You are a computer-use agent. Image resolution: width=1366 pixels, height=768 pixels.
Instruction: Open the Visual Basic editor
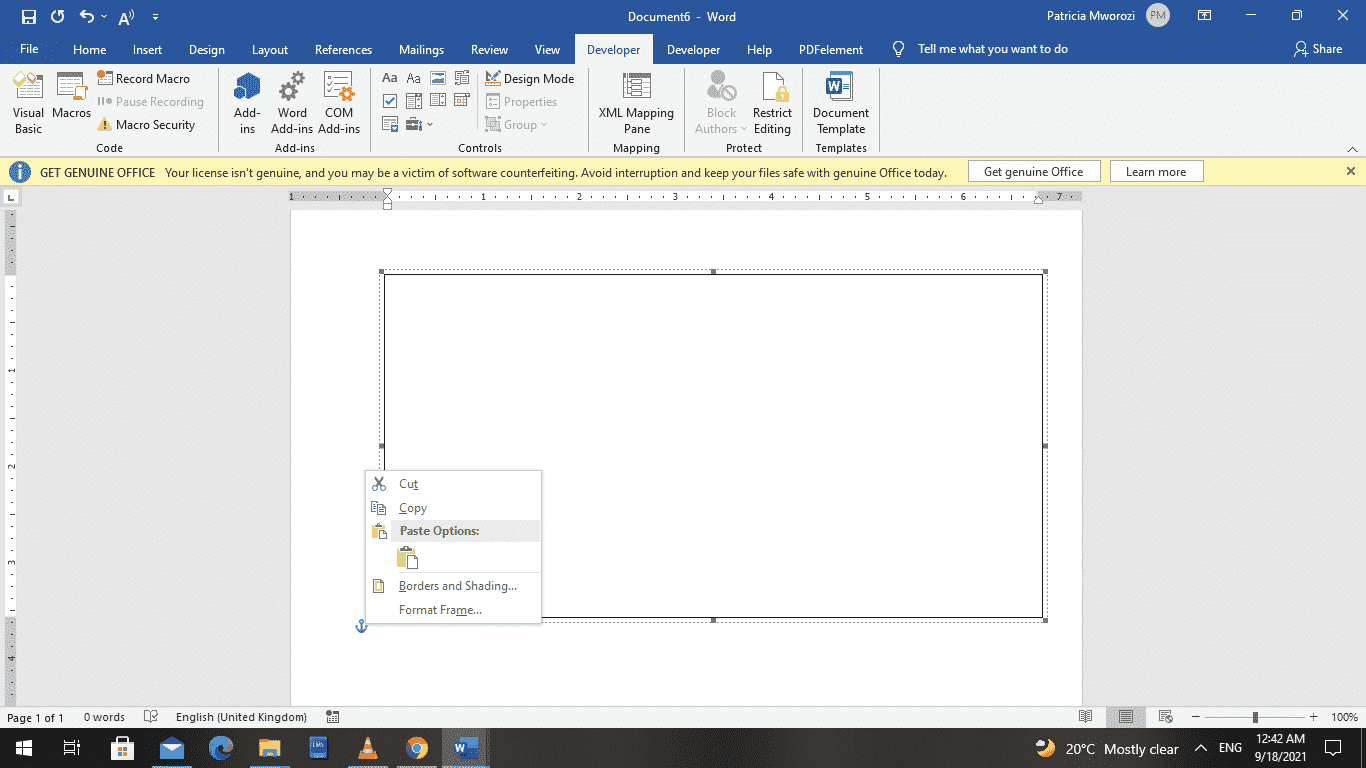pos(28,103)
